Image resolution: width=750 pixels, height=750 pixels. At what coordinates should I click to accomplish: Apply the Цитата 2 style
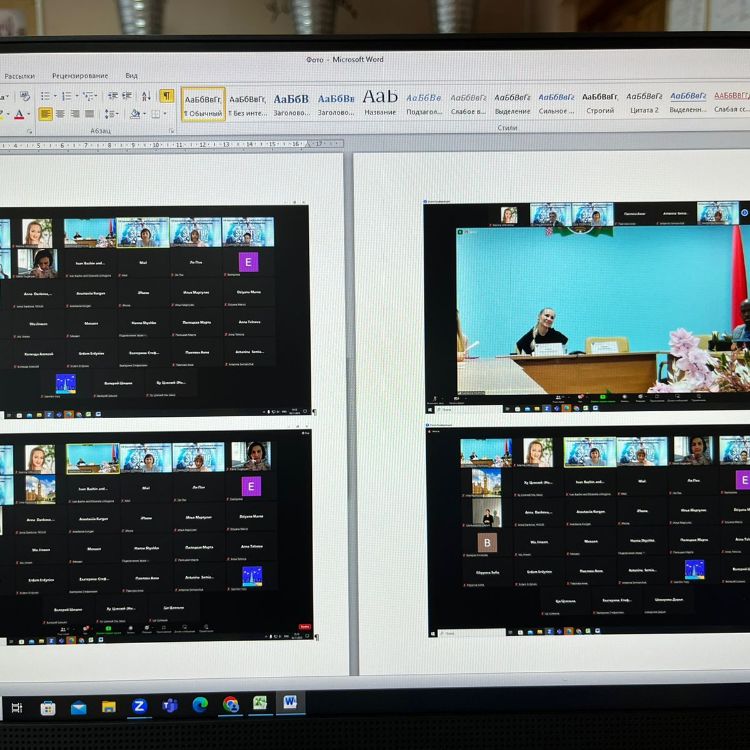point(644,102)
